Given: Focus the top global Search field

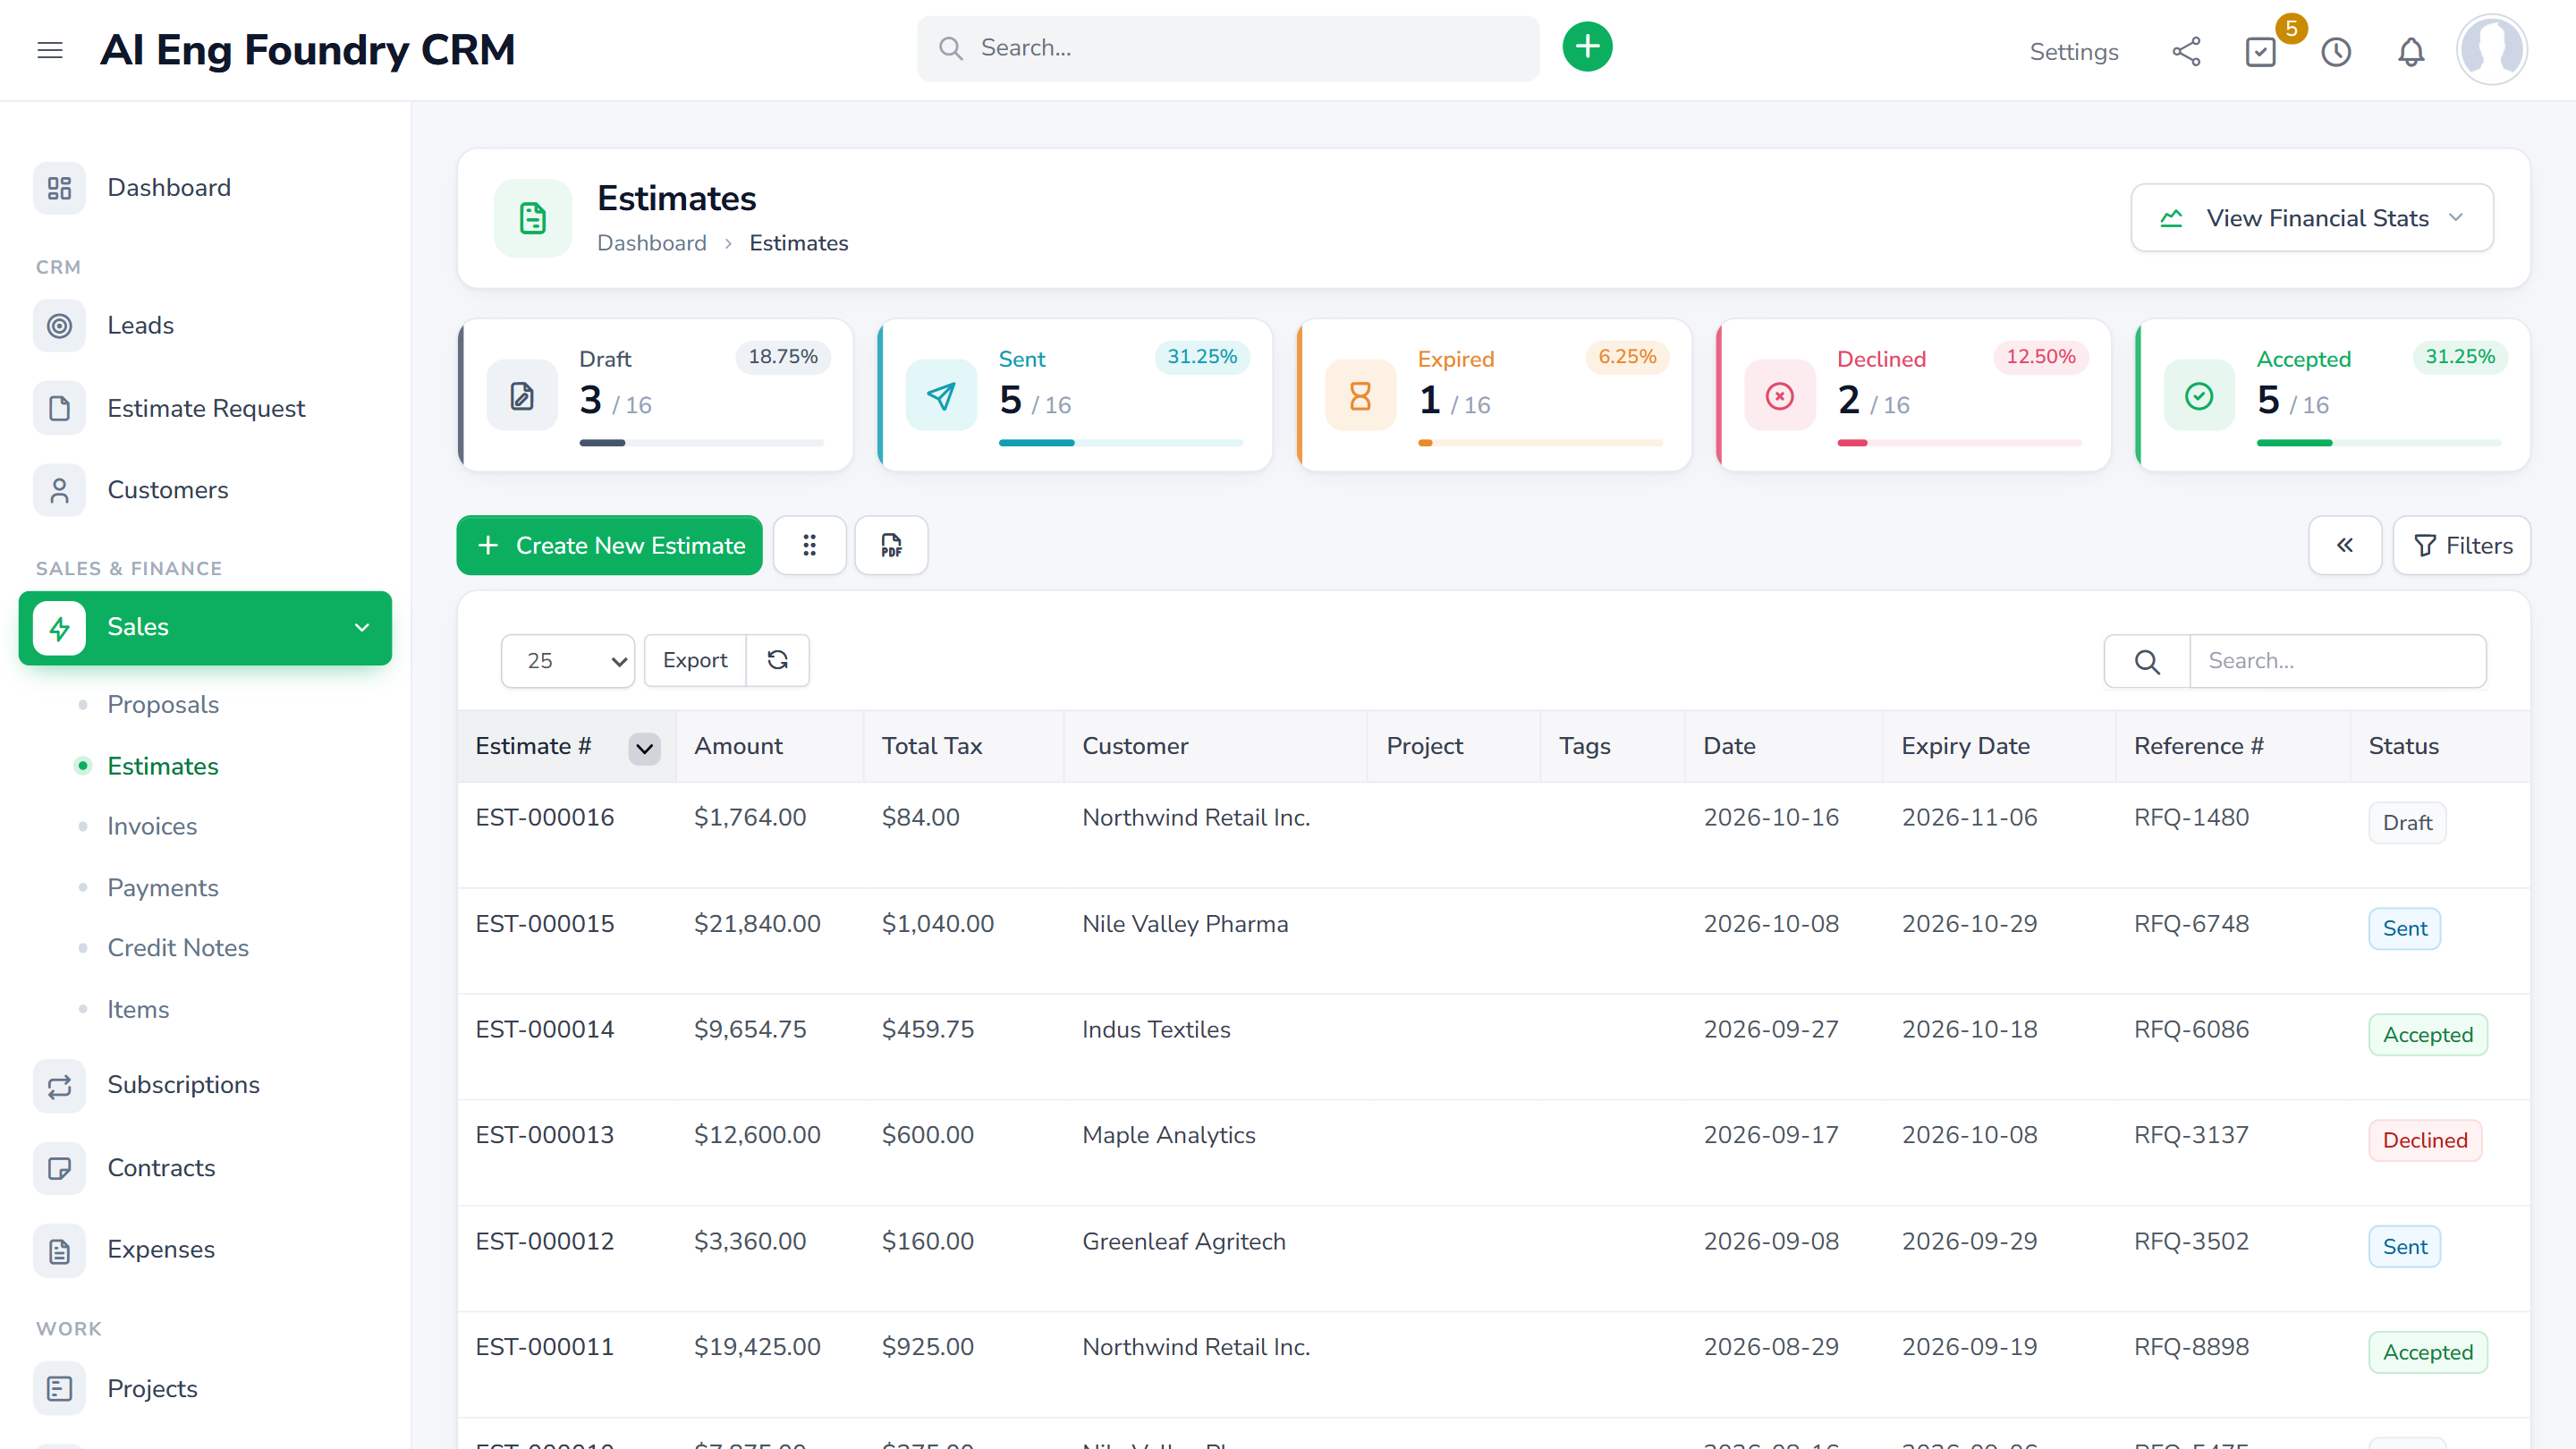Looking at the screenshot, I should pyautogui.click(x=1227, y=48).
